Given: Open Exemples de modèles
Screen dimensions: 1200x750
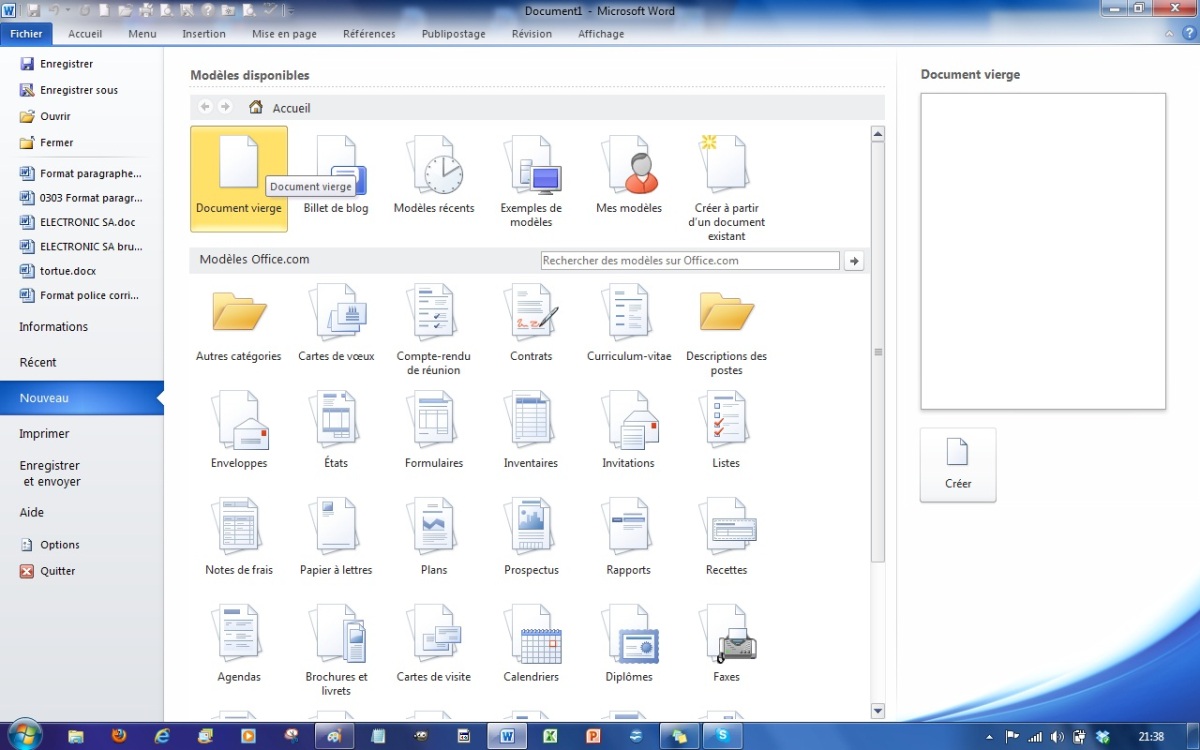Looking at the screenshot, I should 531,182.
